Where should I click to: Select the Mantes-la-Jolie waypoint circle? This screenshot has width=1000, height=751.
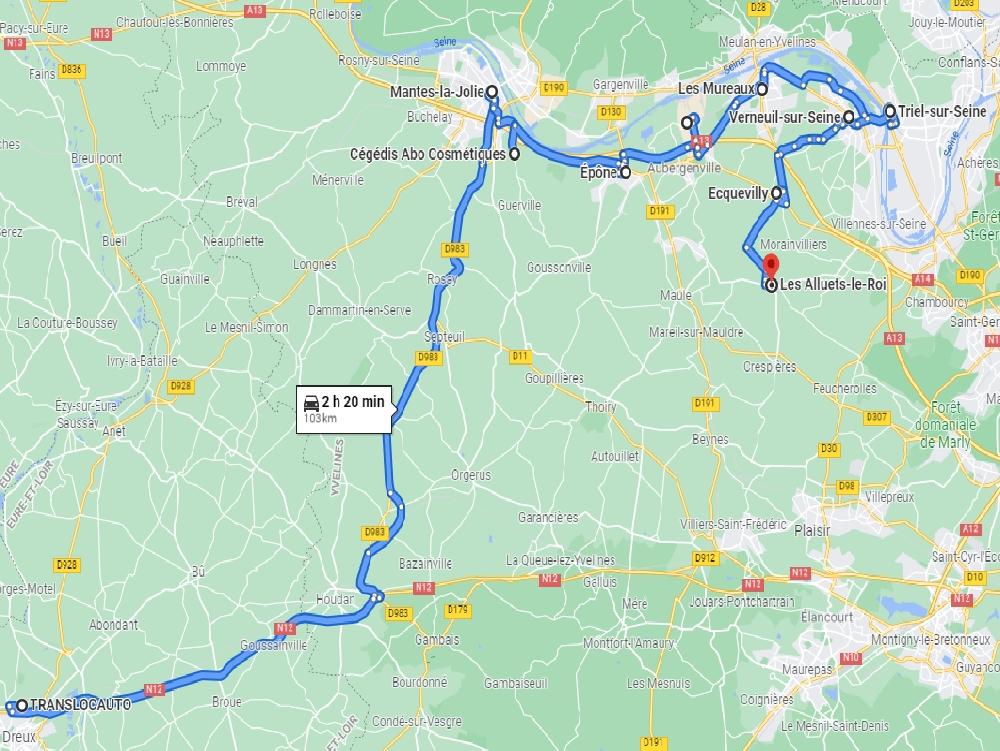point(492,92)
